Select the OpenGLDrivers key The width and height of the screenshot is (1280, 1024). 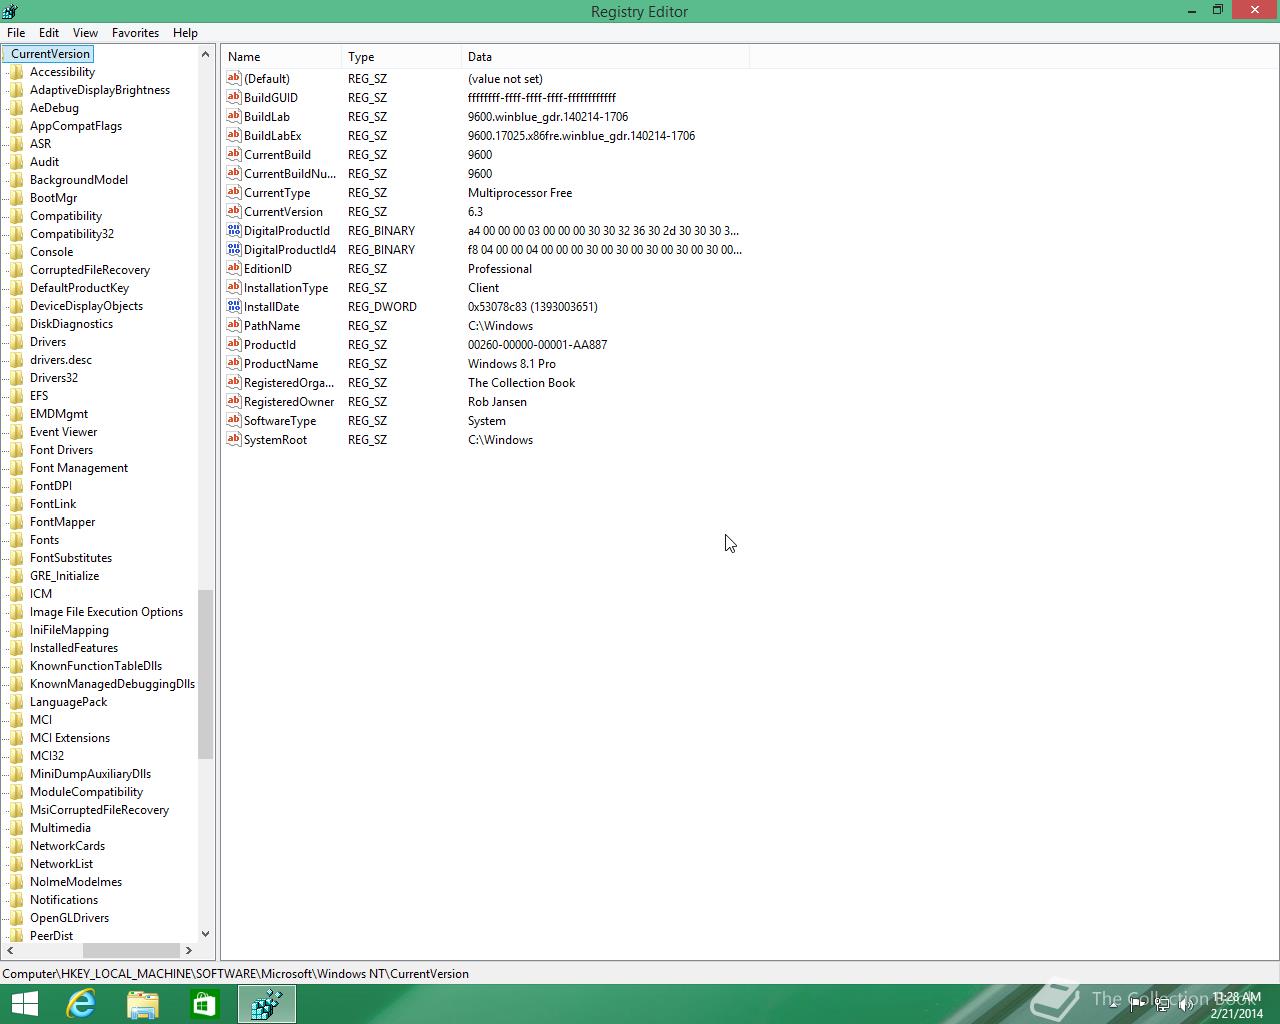click(x=69, y=918)
